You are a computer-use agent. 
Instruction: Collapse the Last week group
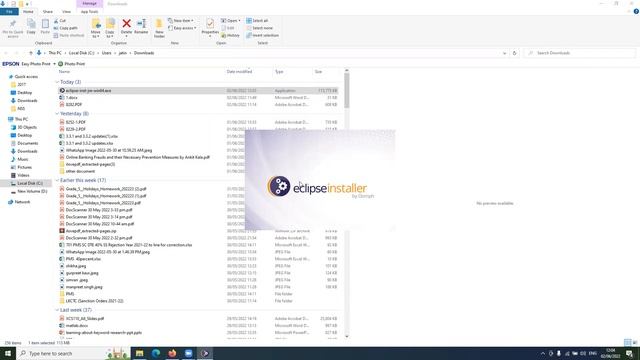(x=57, y=310)
